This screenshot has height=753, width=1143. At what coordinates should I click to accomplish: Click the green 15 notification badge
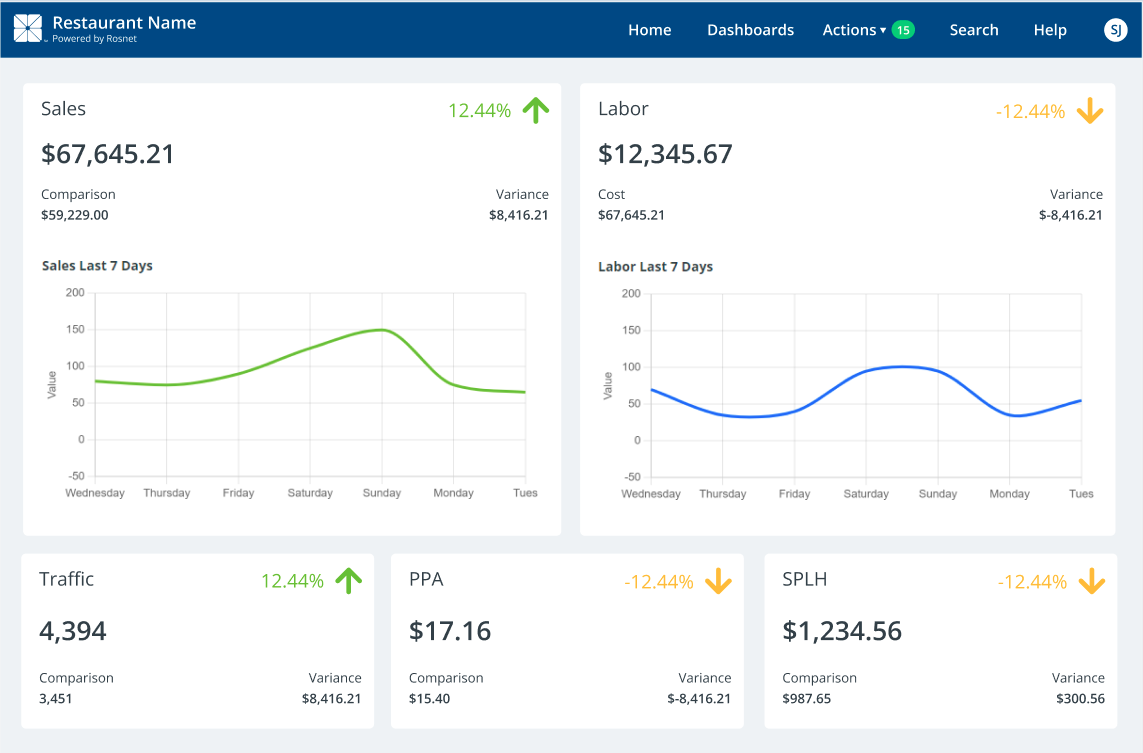click(x=903, y=30)
